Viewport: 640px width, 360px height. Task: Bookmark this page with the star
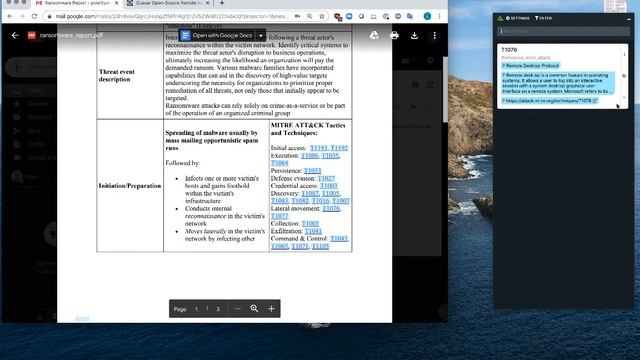322,16
